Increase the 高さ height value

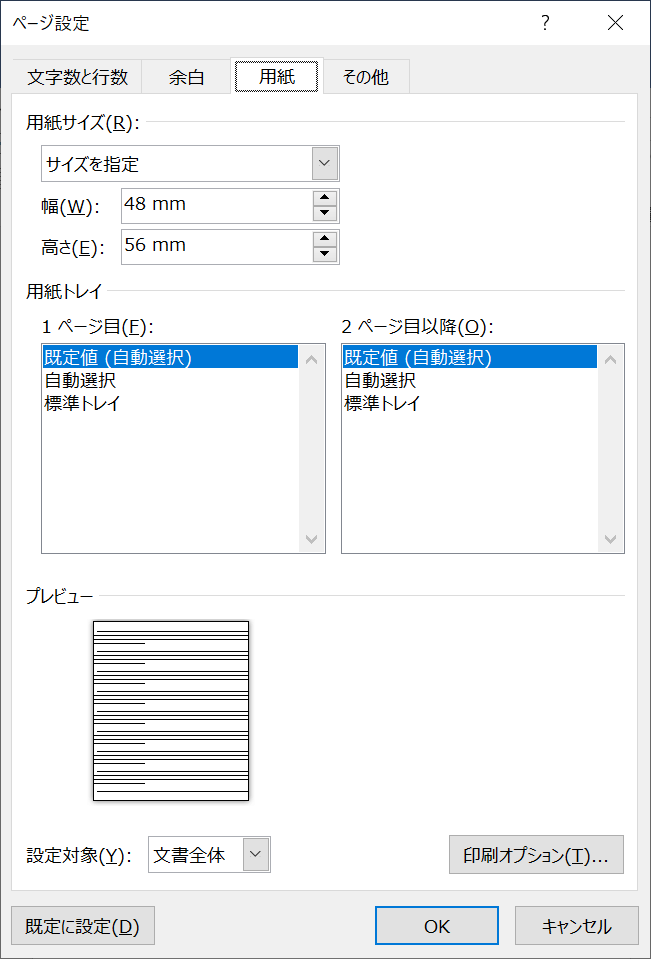tap(325, 239)
